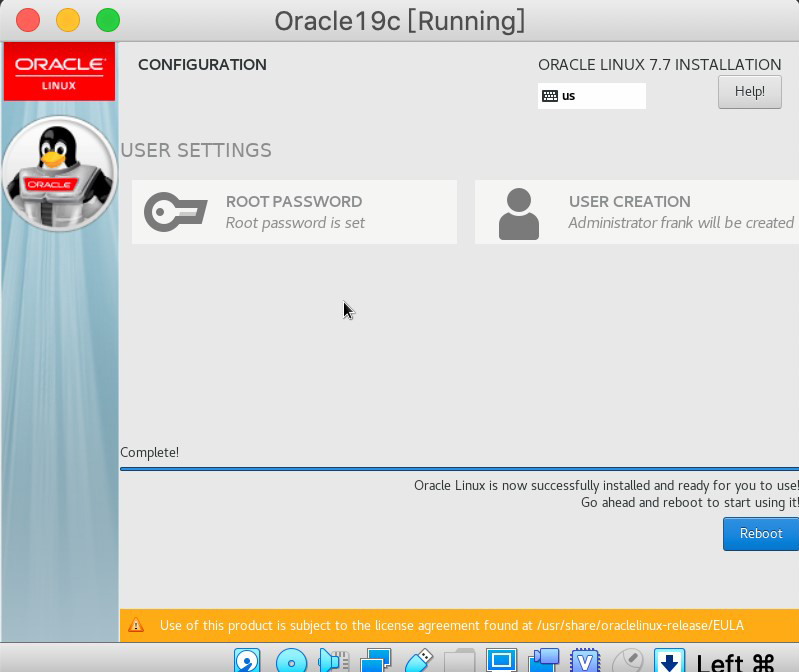Click the audio speaker status icon

(x=333, y=661)
